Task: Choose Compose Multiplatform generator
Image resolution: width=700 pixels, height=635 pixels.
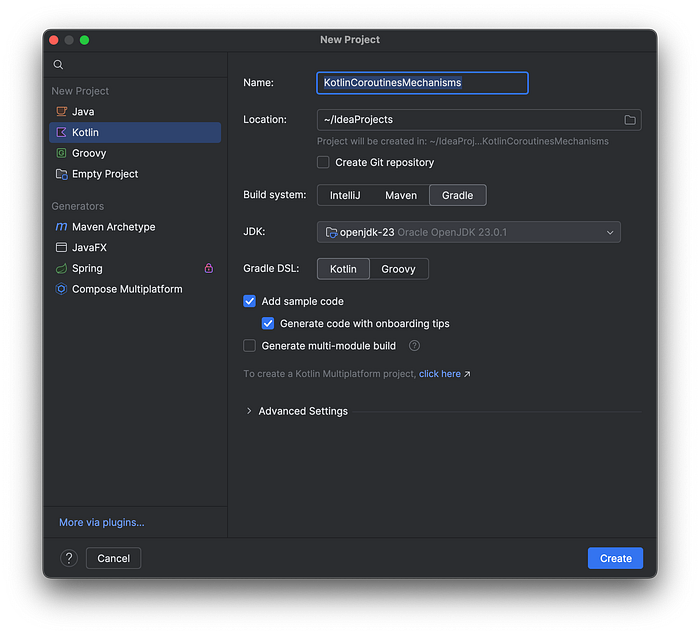Action: (x=118, y=289)
